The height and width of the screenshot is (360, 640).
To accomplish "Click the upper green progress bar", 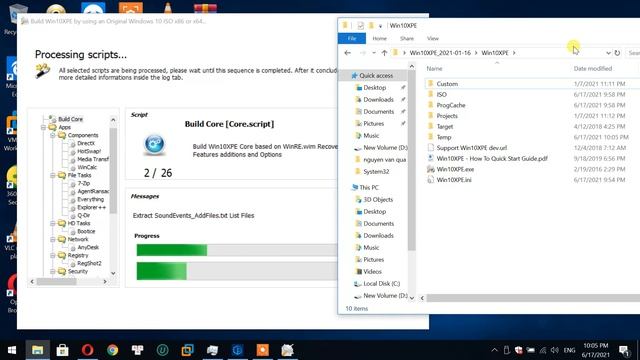I will pyautogui.click(x=237, y=250).
